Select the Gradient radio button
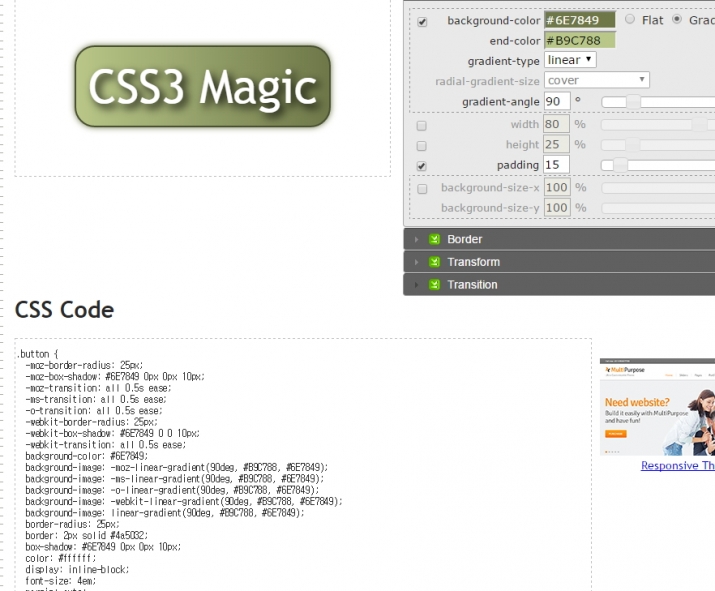Screen dimensions: 715x591 click(x=677, y=19)
